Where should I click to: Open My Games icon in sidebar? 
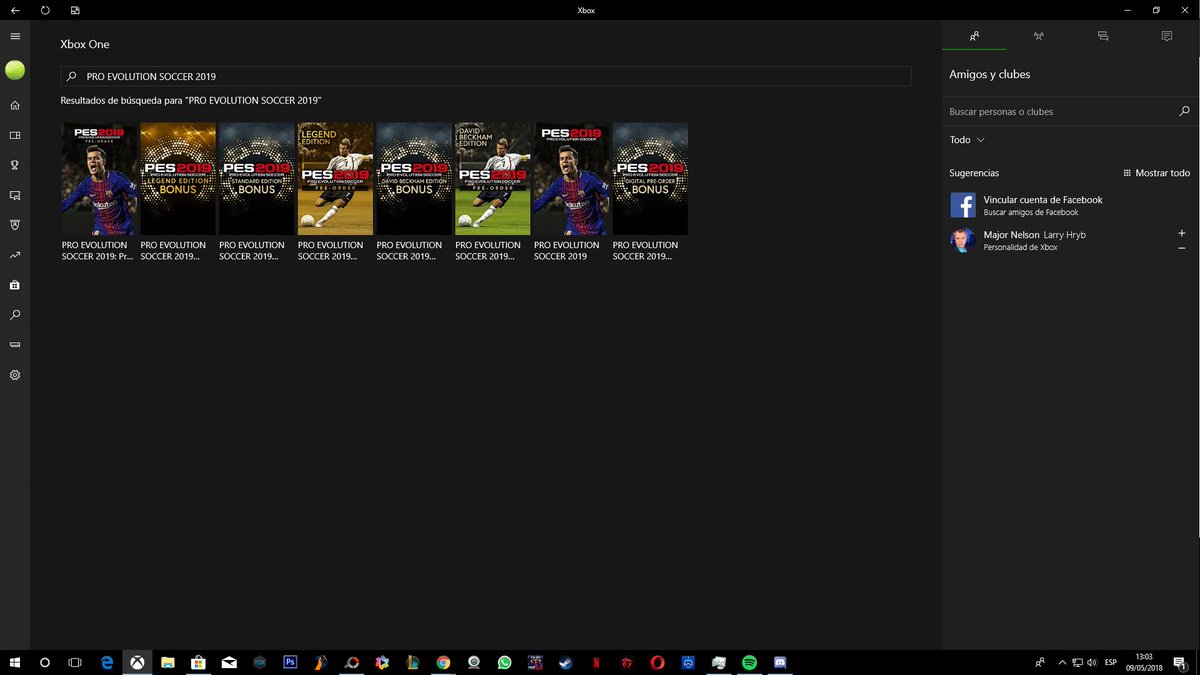tap(15, 135)
